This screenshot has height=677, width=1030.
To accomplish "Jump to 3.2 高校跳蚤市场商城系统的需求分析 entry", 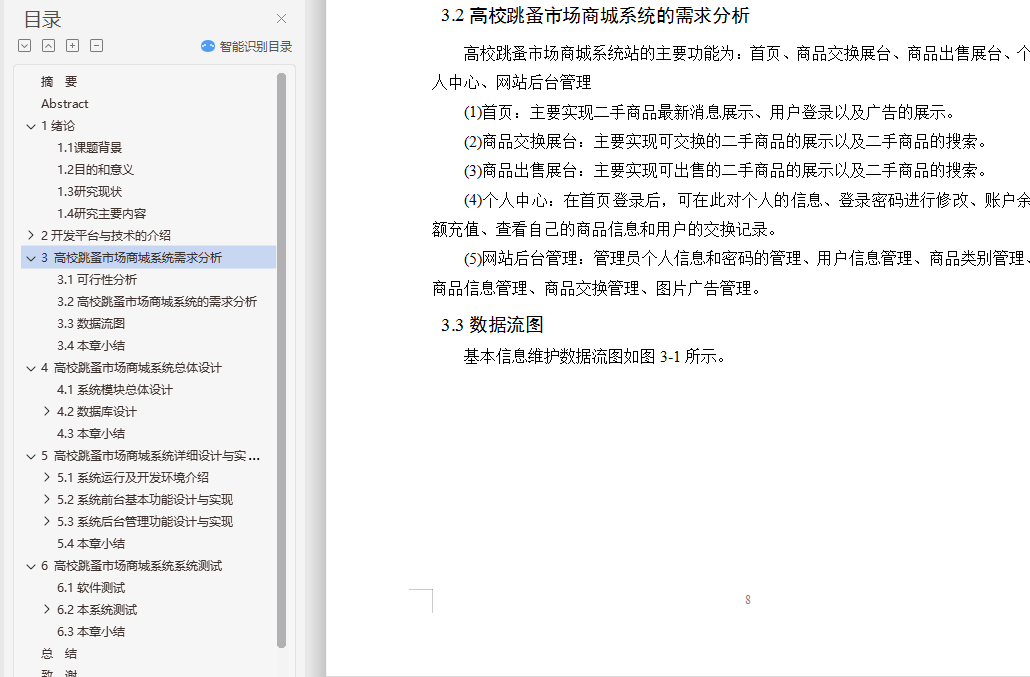I will (157, 301).
